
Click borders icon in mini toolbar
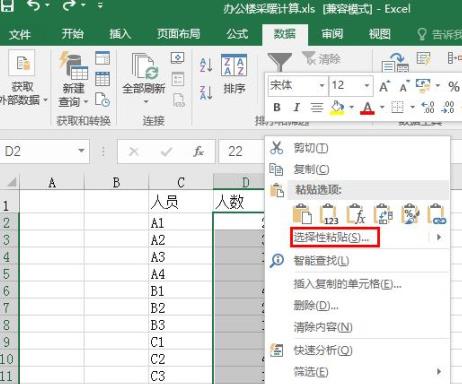[x=397, y=107]
